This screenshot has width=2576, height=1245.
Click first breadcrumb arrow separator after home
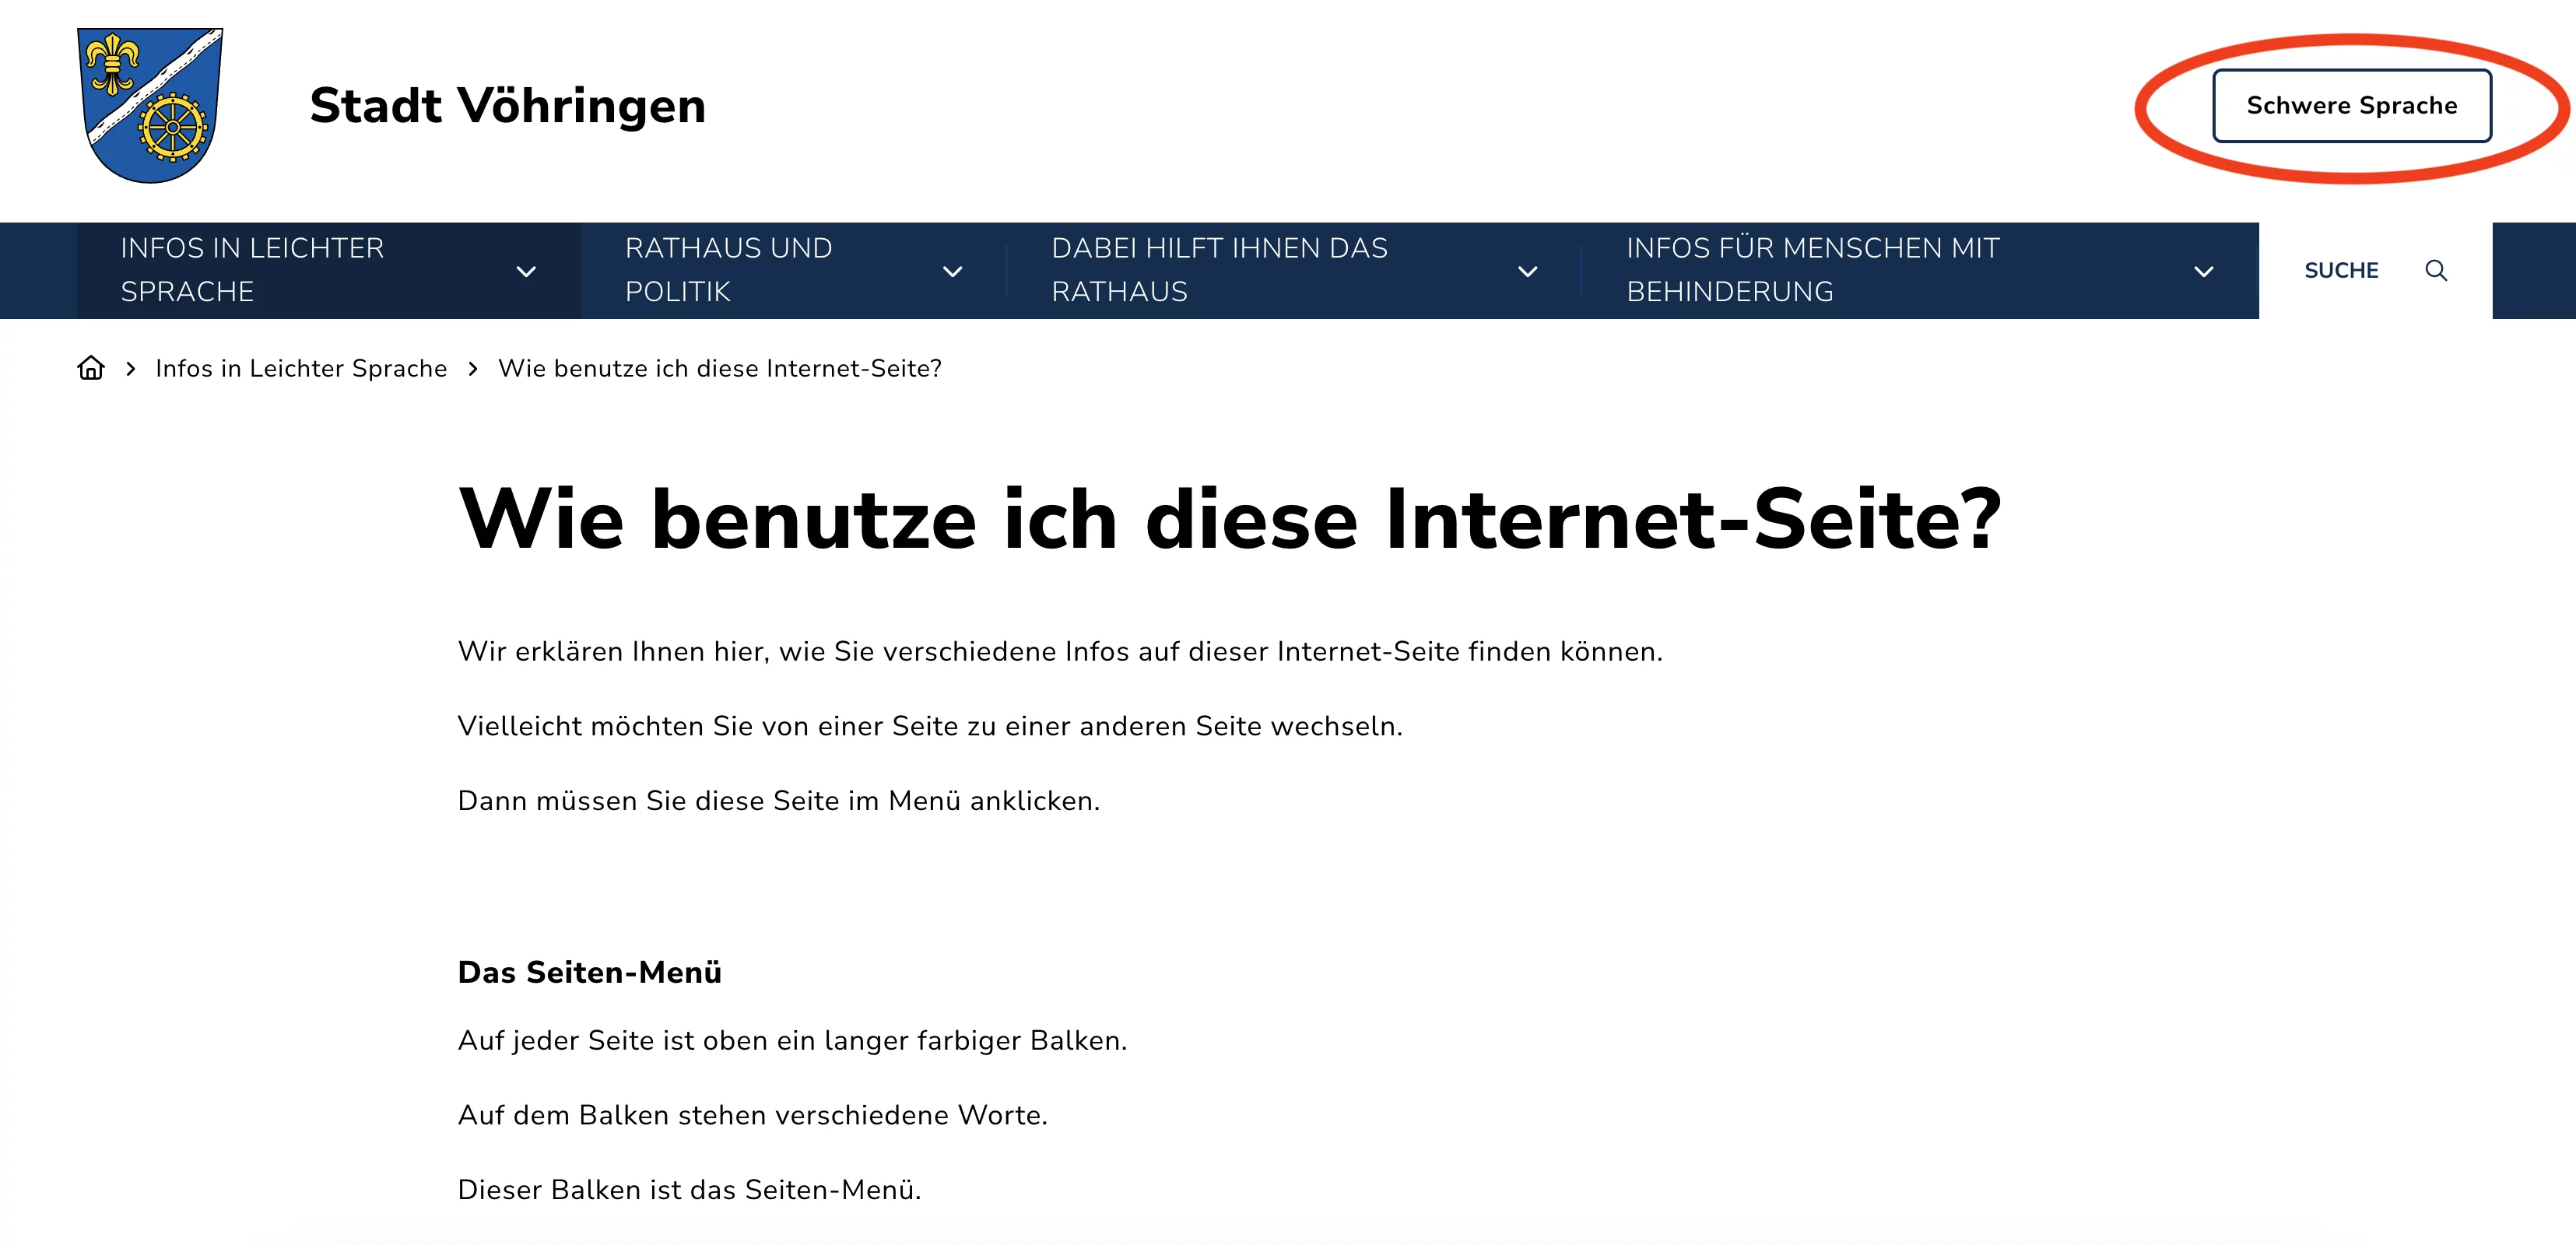coord(131,369)
